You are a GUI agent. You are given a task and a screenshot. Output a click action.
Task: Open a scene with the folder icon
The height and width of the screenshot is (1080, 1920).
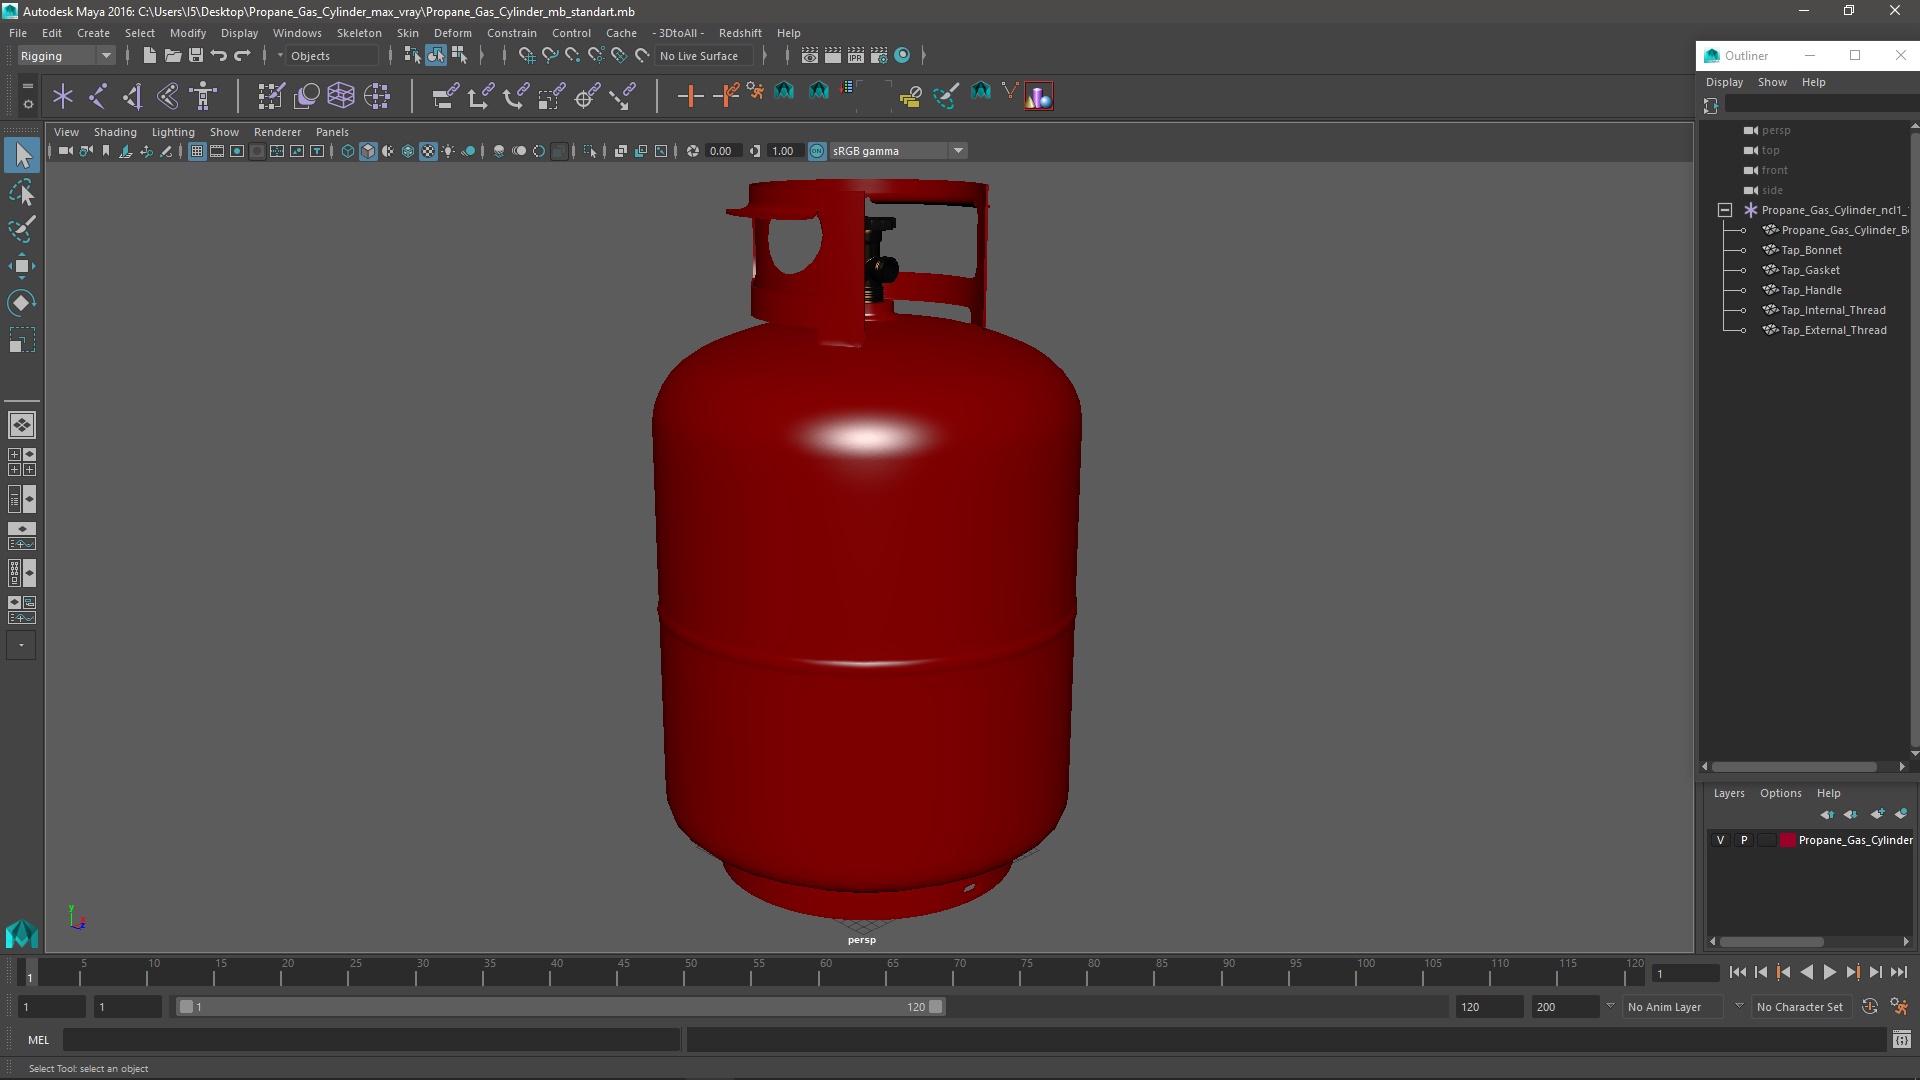tap(172, 56)
